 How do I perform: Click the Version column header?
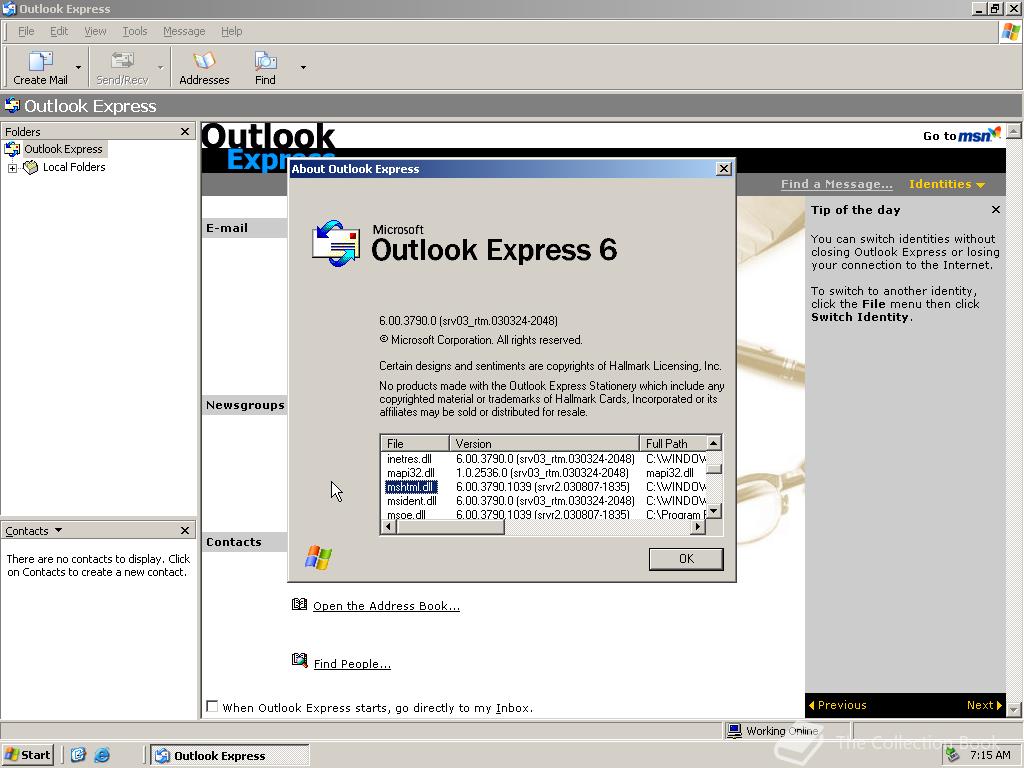pyautogui.click(x=544, y=443)
